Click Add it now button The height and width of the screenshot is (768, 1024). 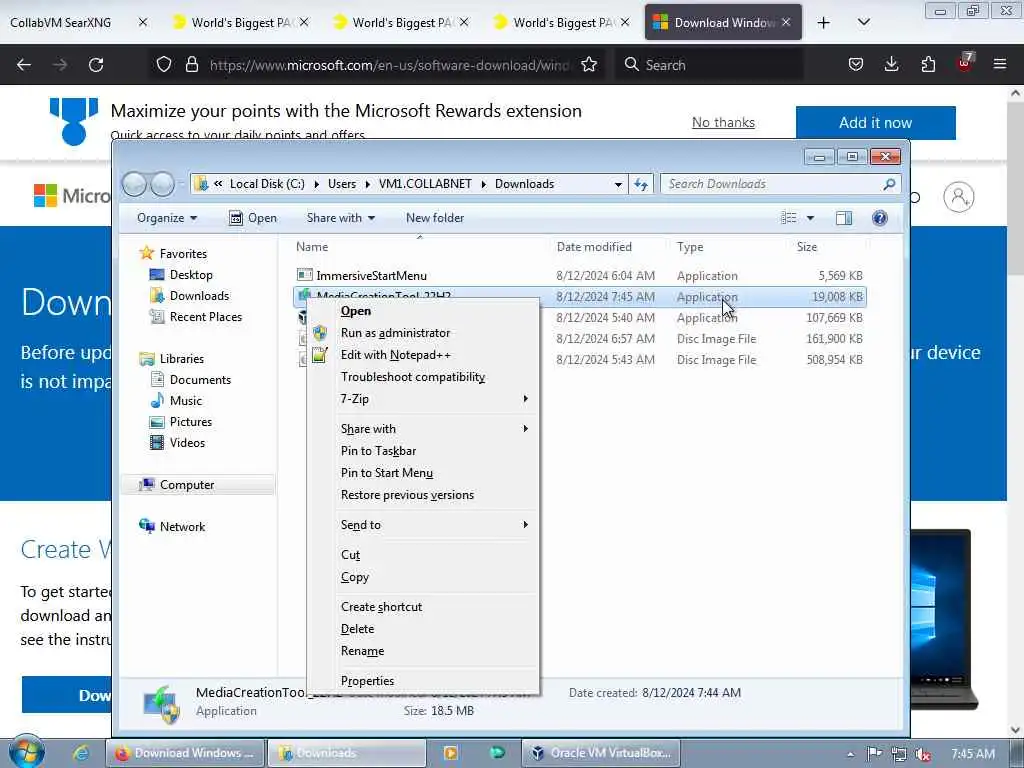click(875, 123)
